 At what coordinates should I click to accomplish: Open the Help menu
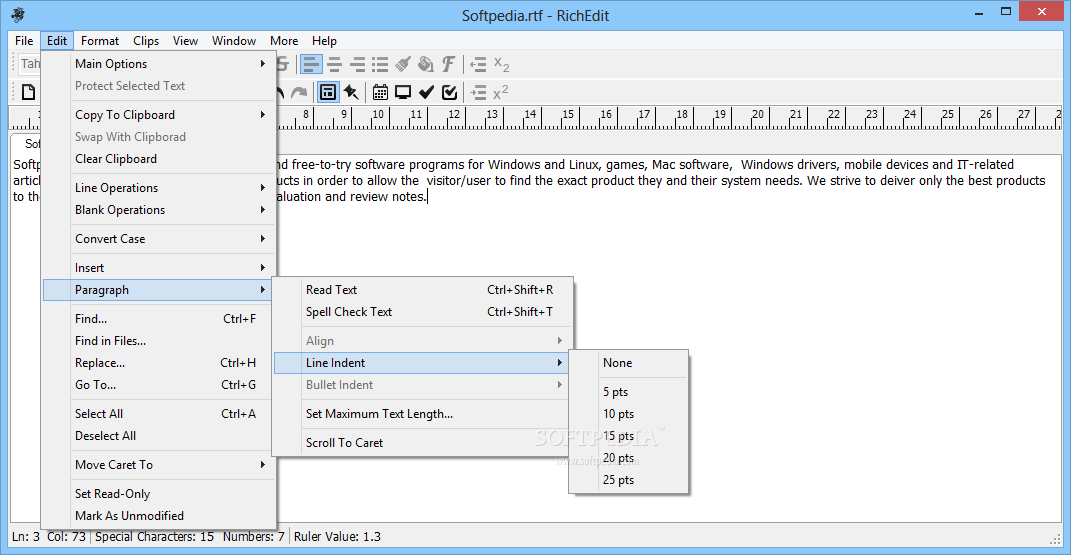pyautogui.click(x=324, y=41)
